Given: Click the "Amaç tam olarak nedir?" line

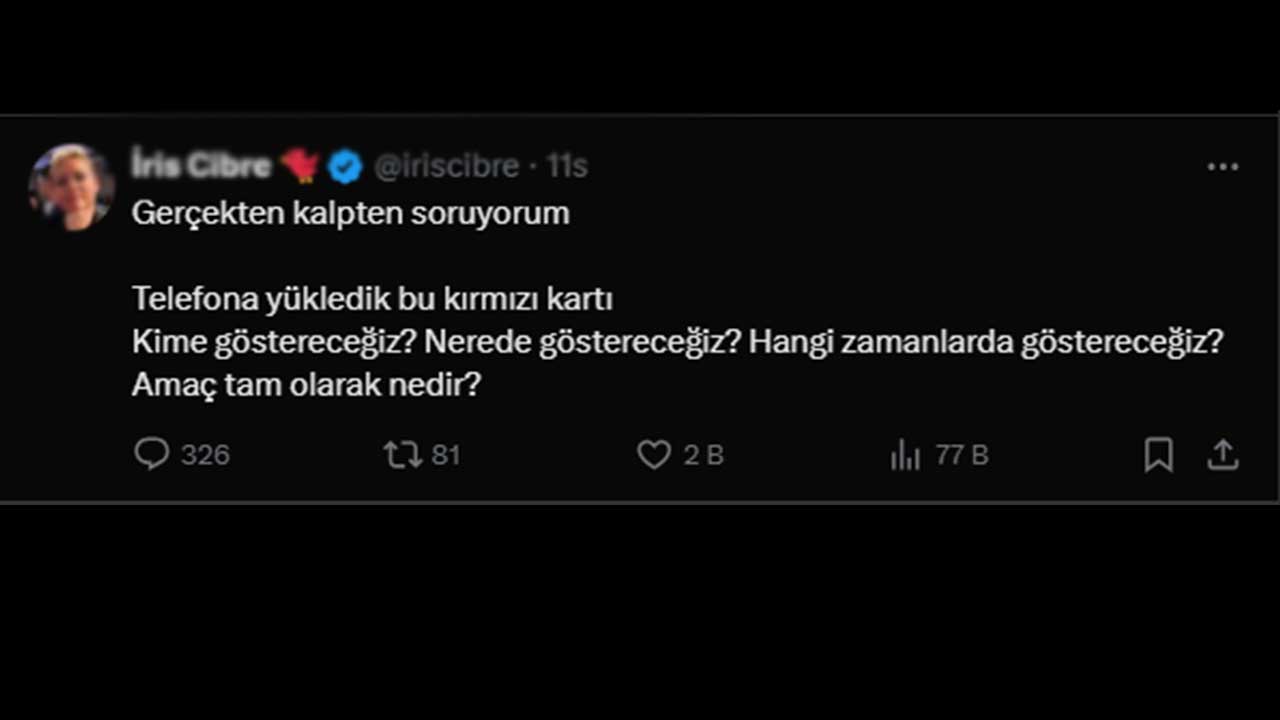Looking at the screenshot, I should [x=306, y=385].
